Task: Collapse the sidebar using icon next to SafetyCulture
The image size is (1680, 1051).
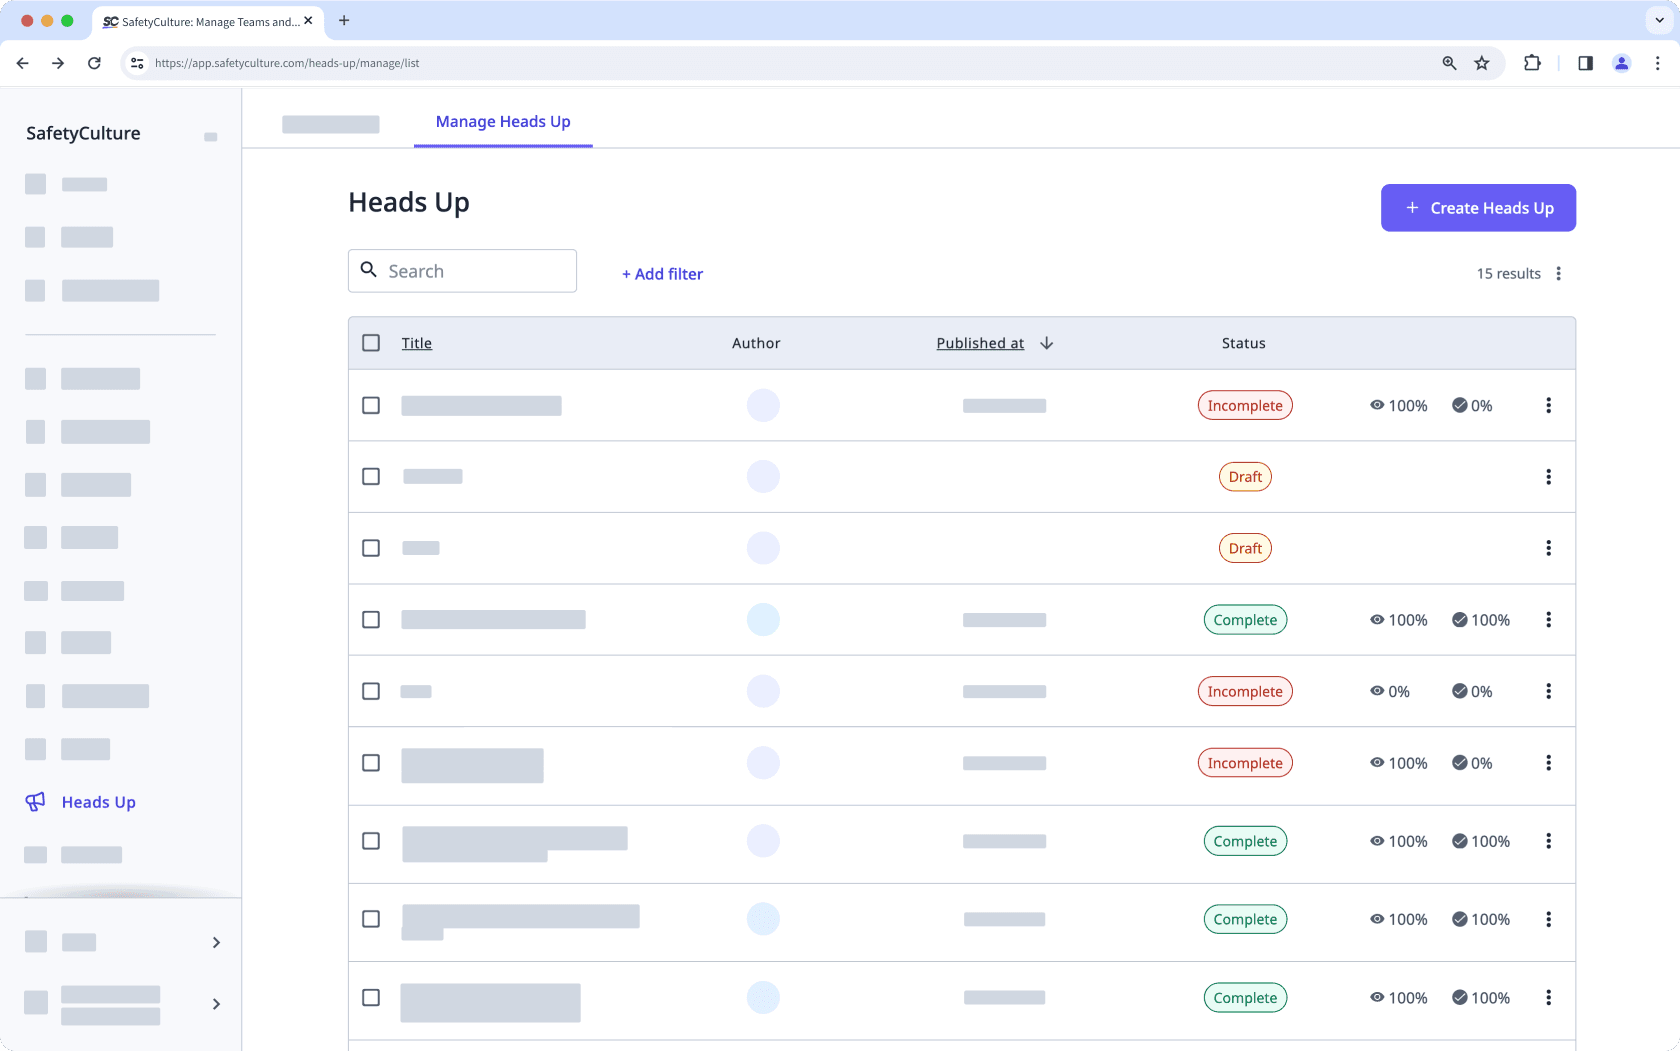Action: [210, 137]
